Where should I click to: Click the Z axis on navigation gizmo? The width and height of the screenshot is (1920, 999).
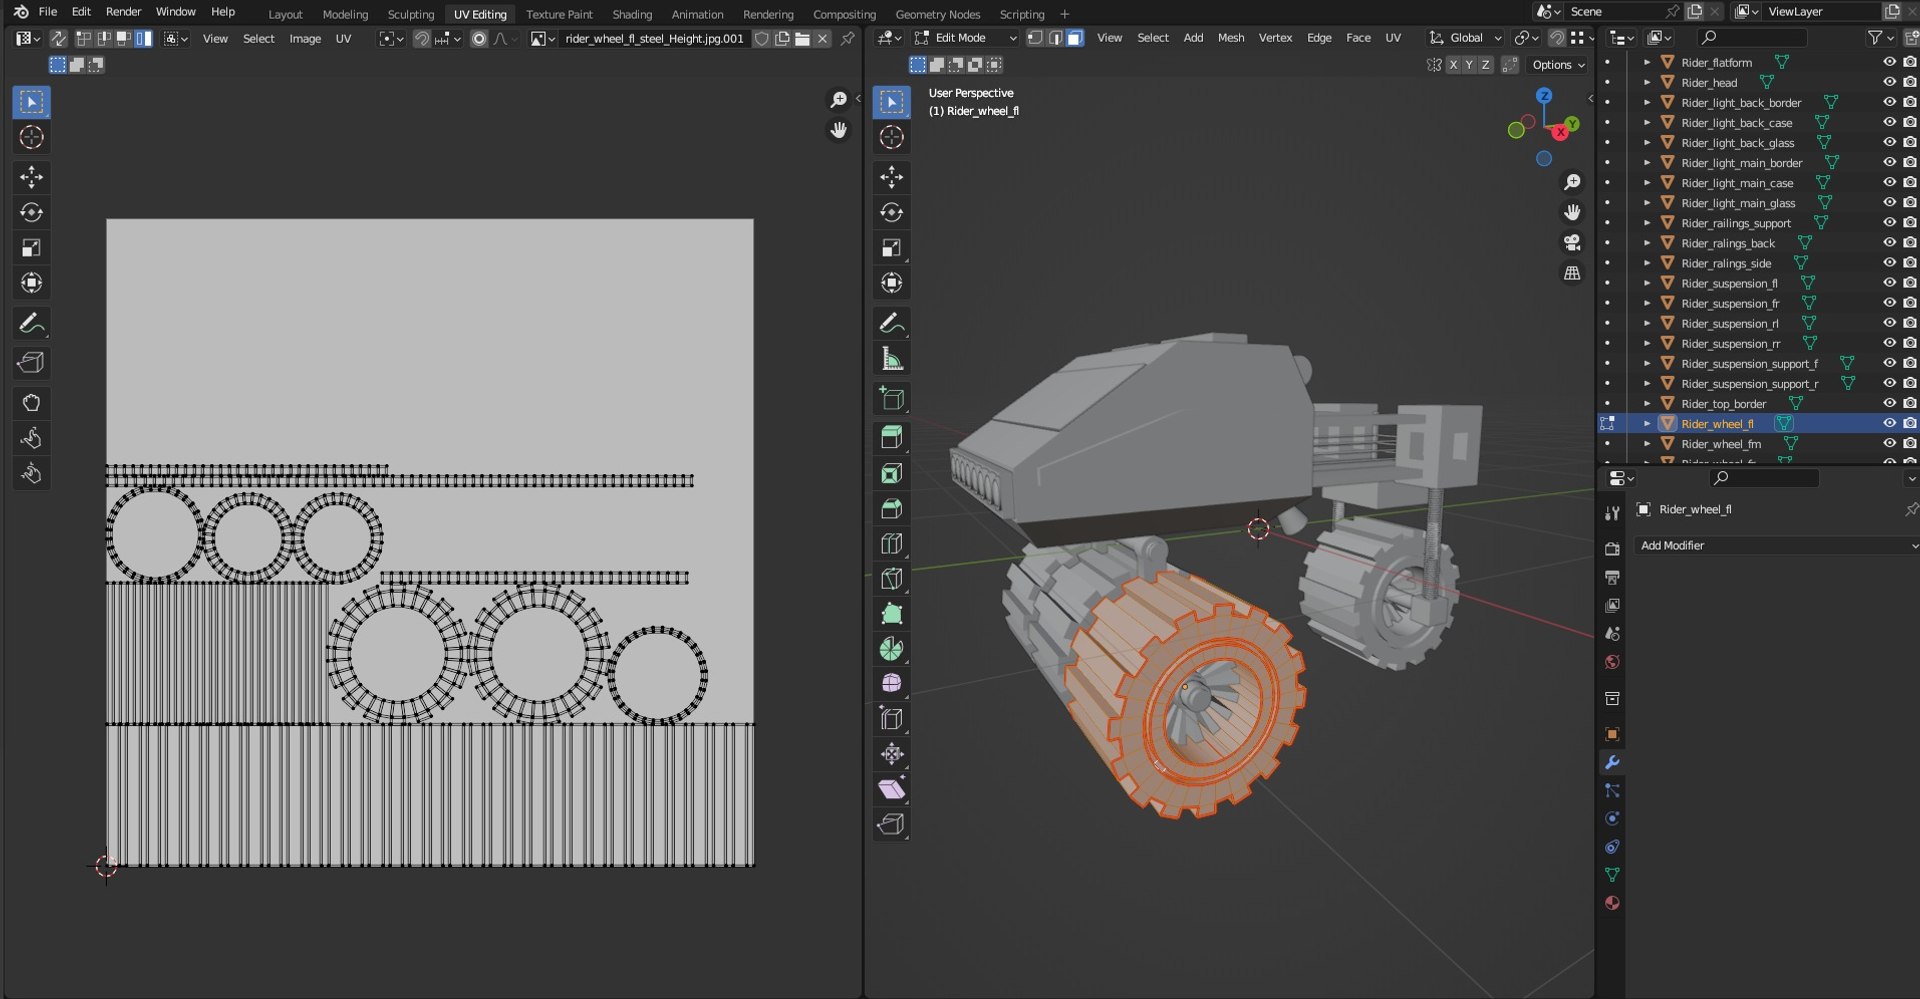[x=1544, y=96]
